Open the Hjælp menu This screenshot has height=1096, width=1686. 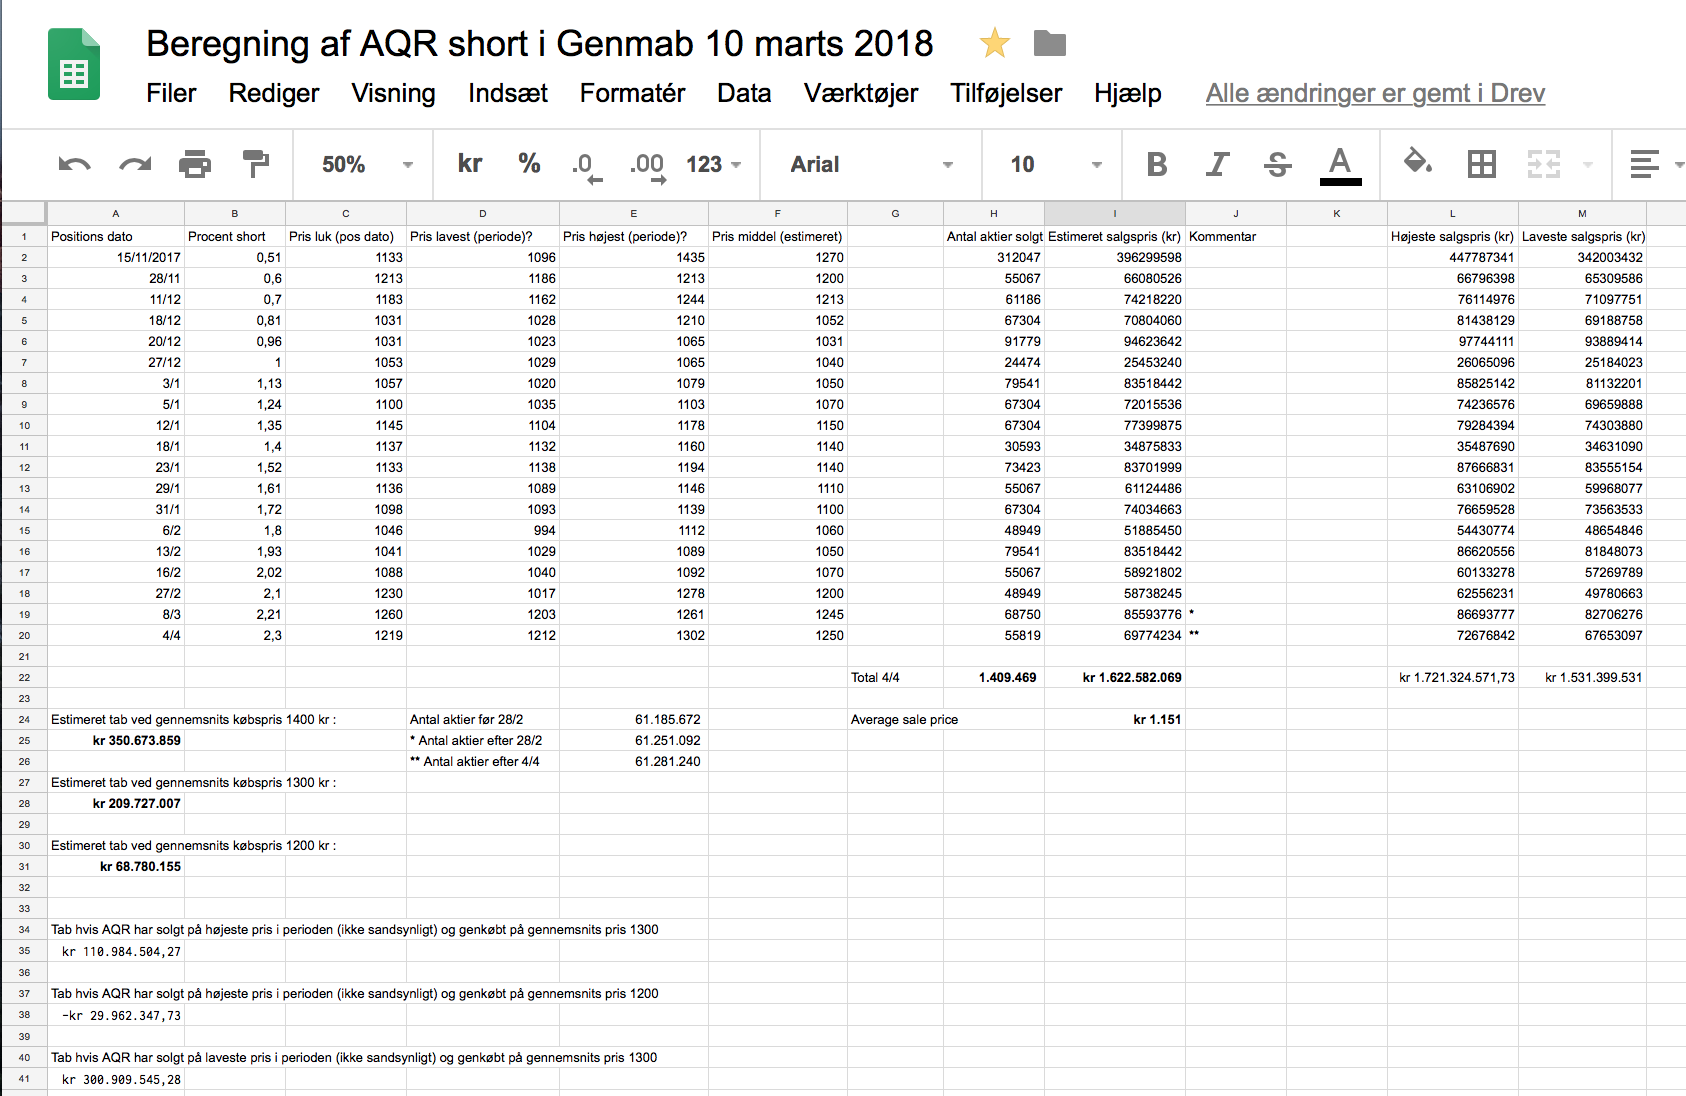click(1127, 93)
